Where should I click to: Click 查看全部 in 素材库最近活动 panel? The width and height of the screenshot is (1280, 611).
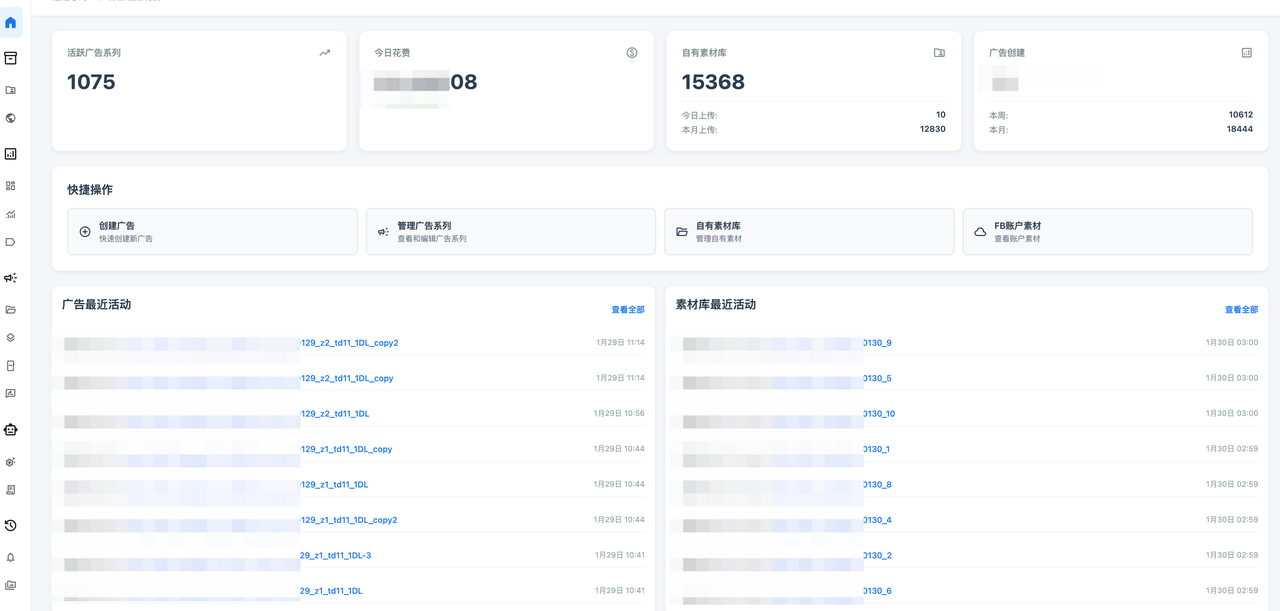pos(1241,310)
